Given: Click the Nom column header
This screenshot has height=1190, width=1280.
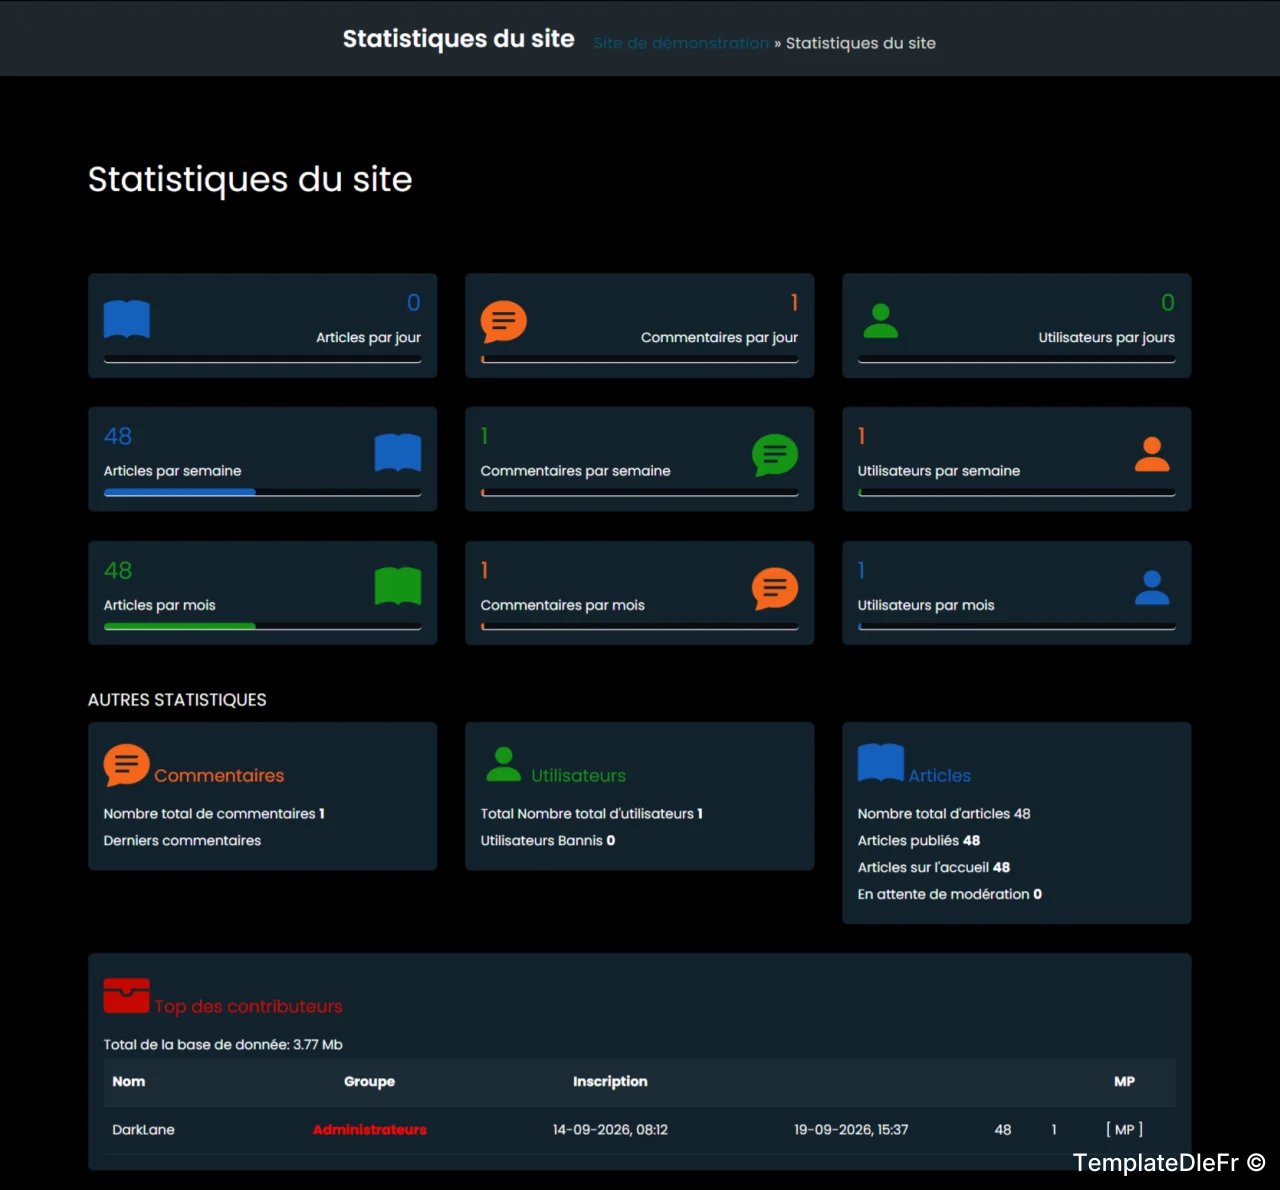Looking at the screenshot, I should point(129,1082).
